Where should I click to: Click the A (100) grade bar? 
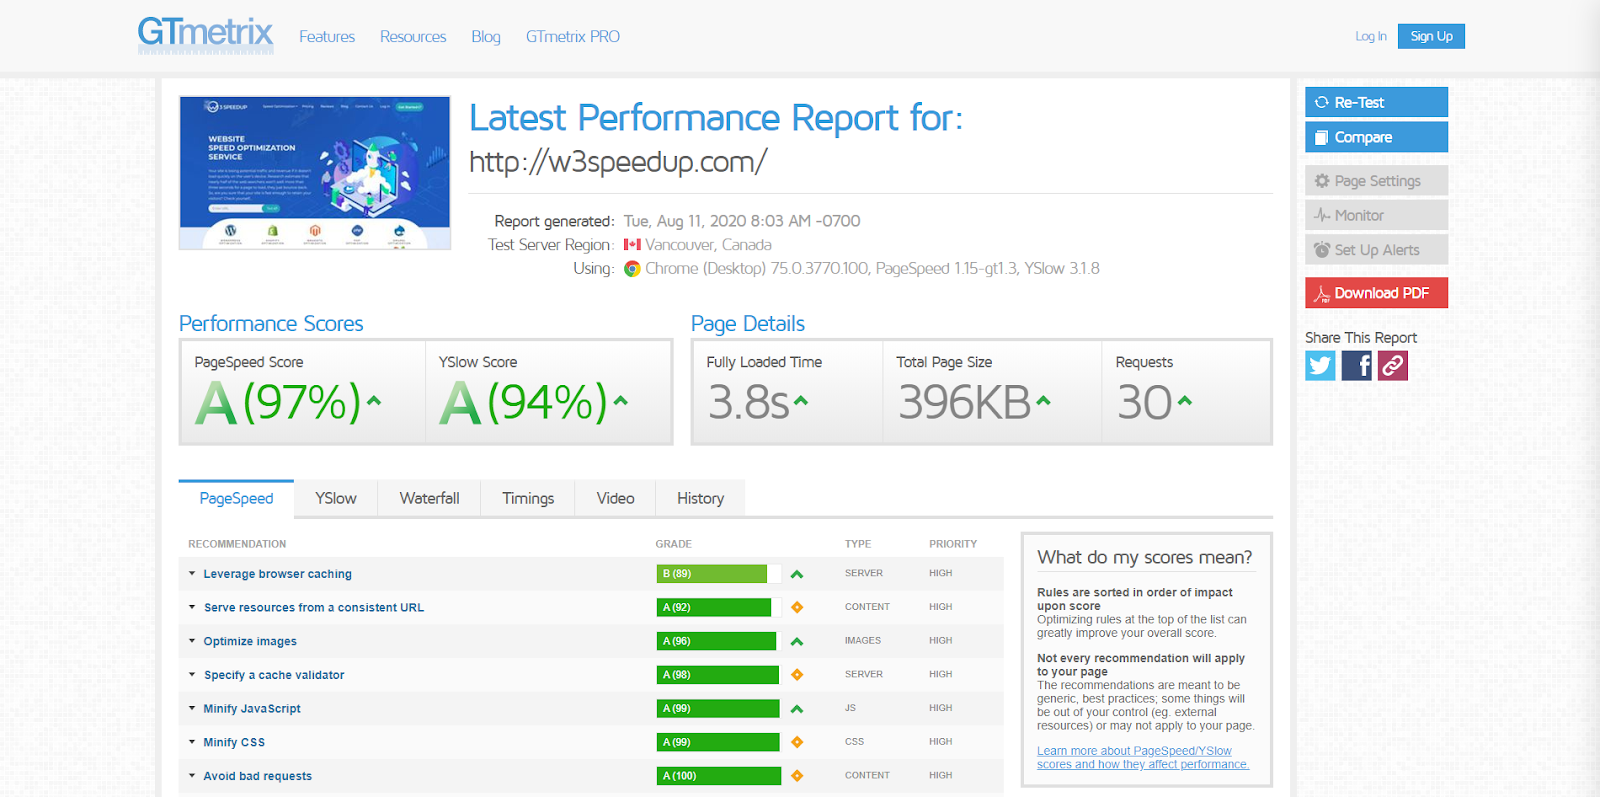pyautogui.click(x=719, y=776)
